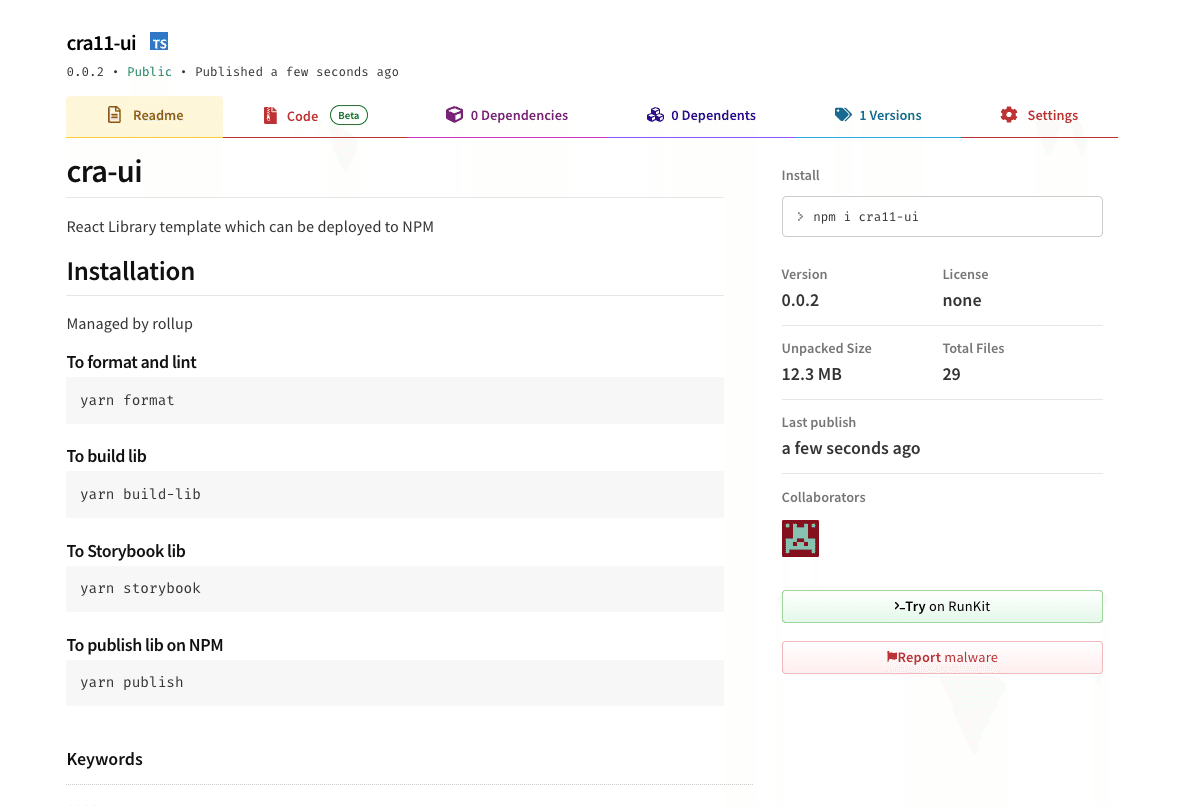Screen dimensions: 1186x806
Task: Click the Dependents cubes icon
Action: (655, 115)
